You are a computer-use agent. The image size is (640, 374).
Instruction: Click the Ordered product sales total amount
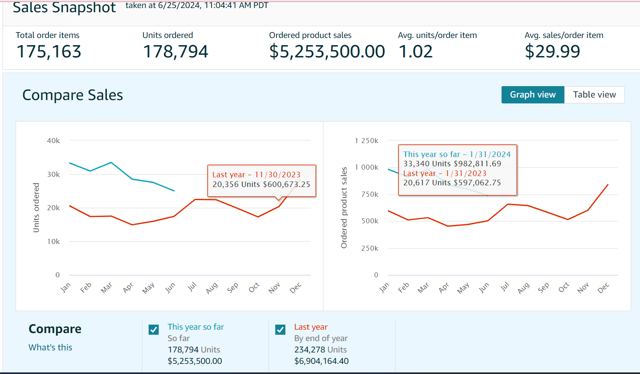[327, 51]
